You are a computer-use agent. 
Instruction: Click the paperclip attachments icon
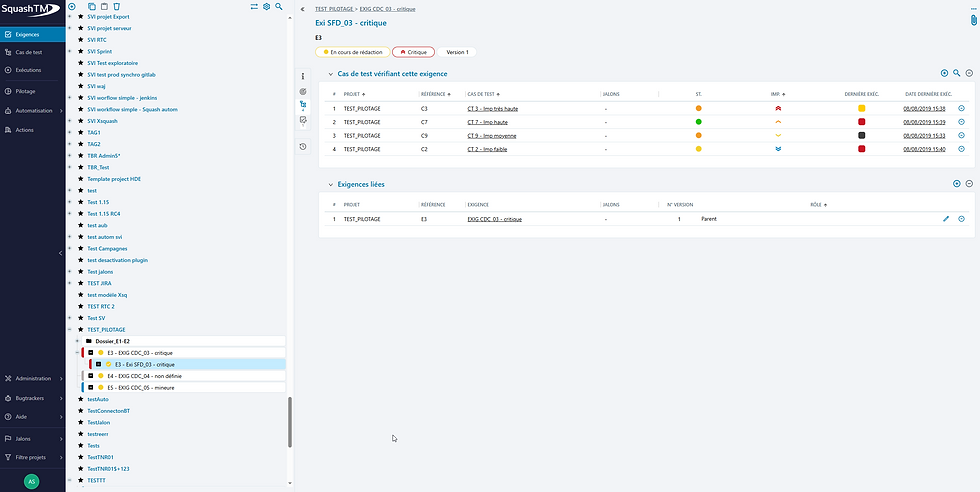(x=973, y=20)
